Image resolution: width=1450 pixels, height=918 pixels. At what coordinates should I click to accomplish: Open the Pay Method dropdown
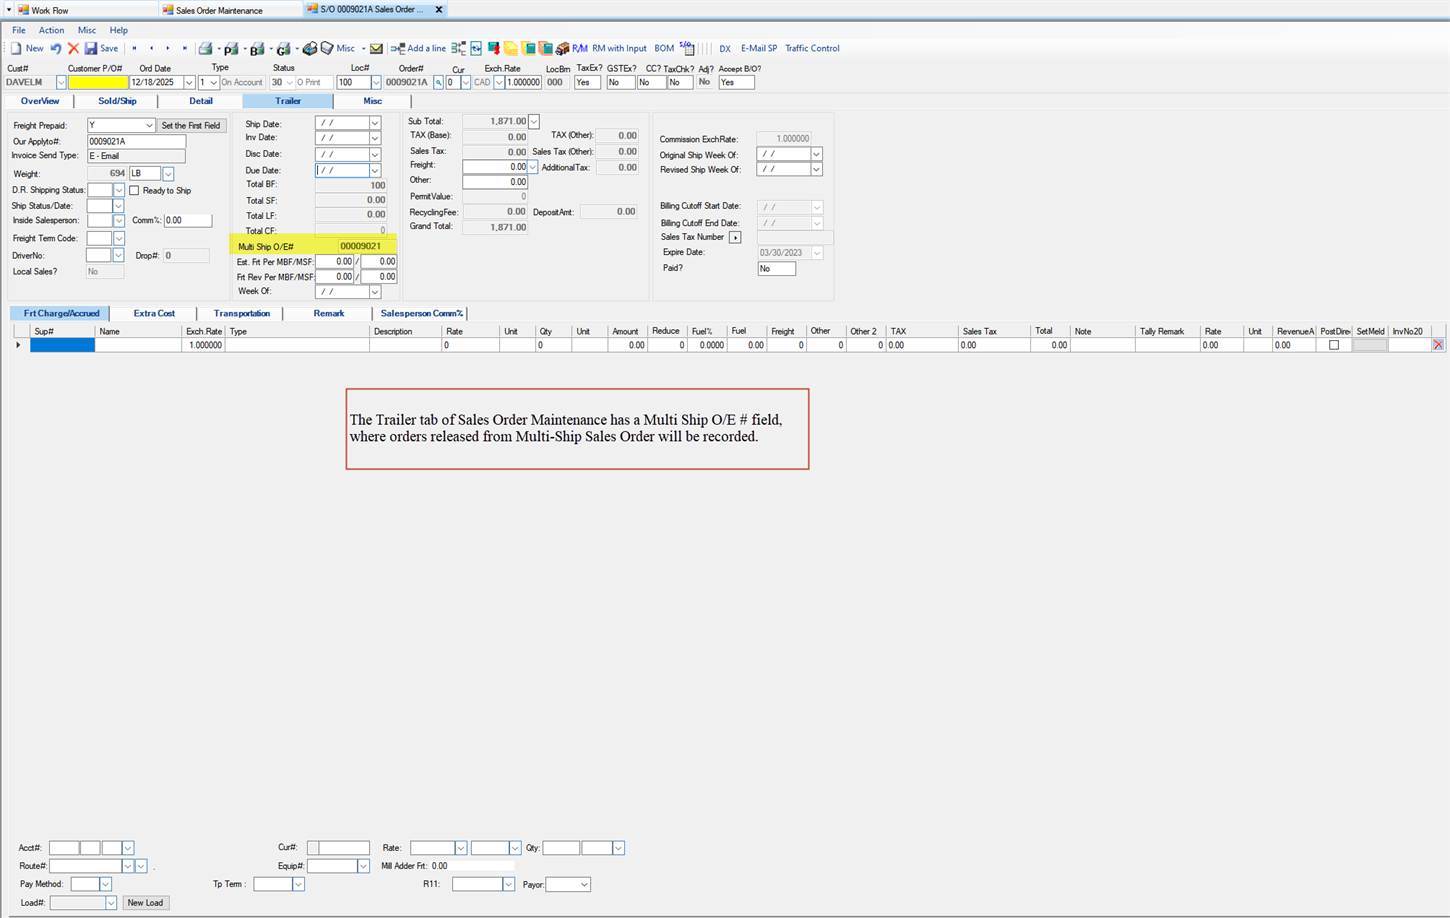pyautogui.click(x=105, y=884)
